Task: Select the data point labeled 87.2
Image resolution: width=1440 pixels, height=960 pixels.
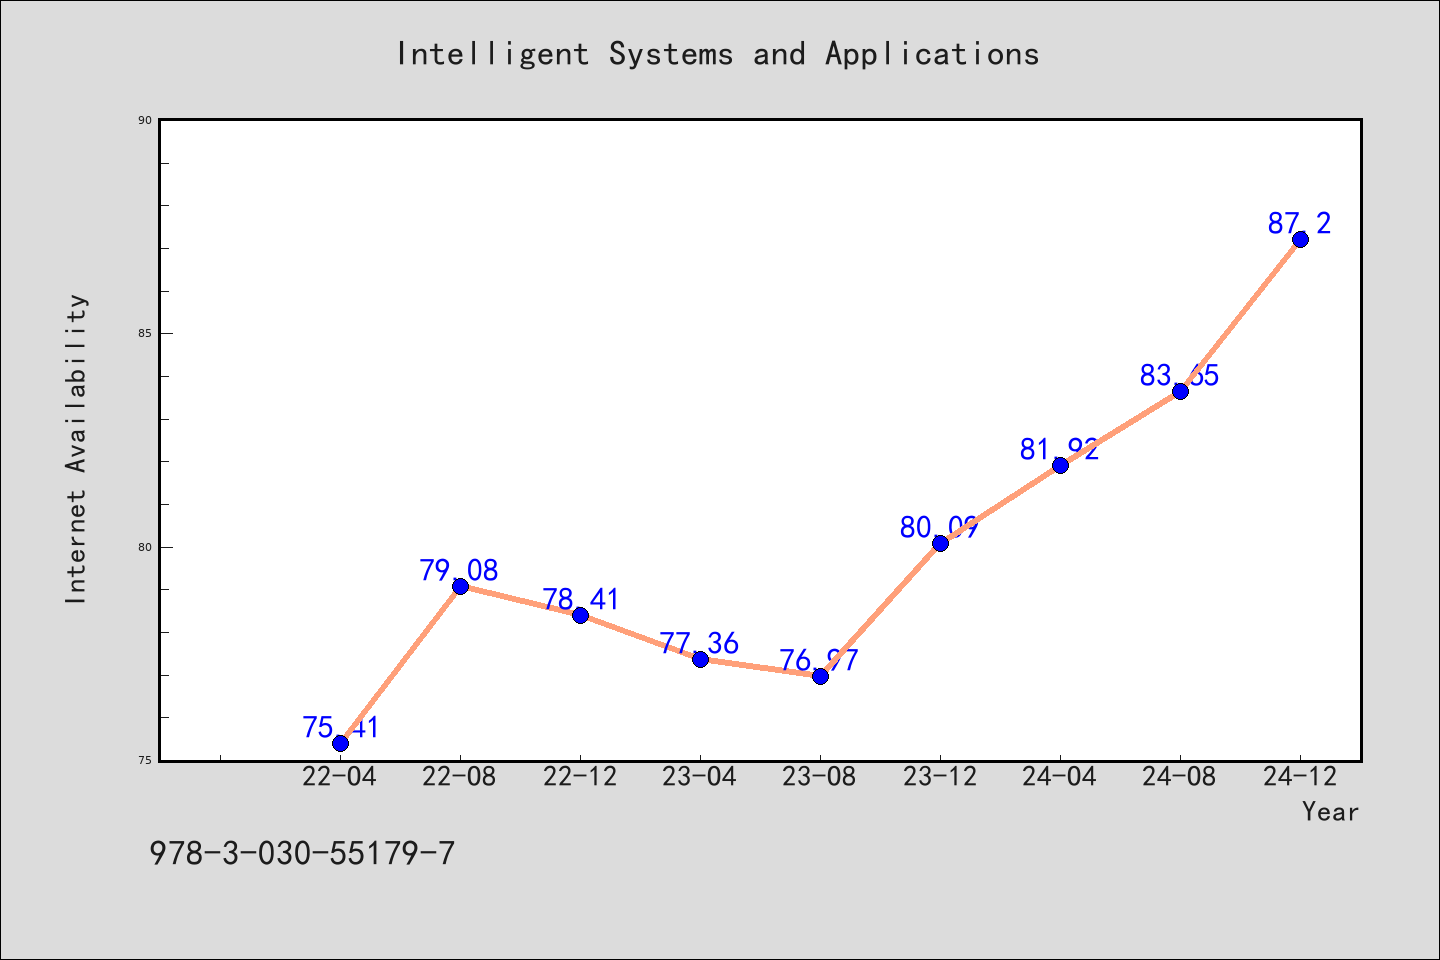Action: pyautogui.click(x=1300, y=239)
